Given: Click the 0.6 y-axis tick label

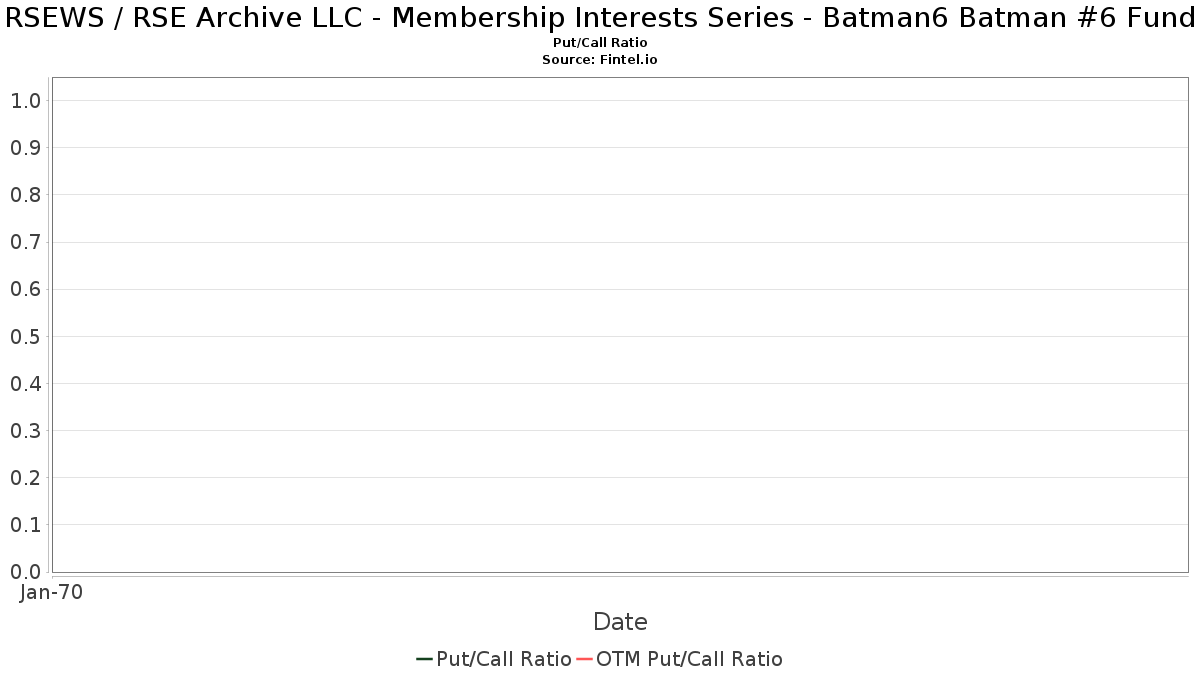Looking at the screenshot, I should coord(25,289).
